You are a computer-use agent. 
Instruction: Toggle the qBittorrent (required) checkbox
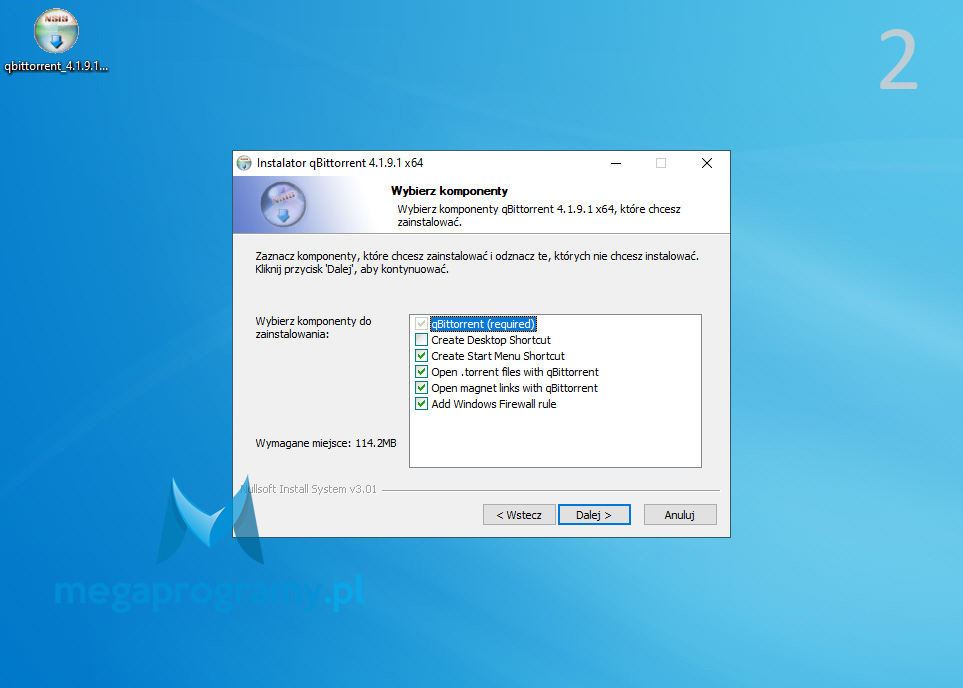[421, 324]
